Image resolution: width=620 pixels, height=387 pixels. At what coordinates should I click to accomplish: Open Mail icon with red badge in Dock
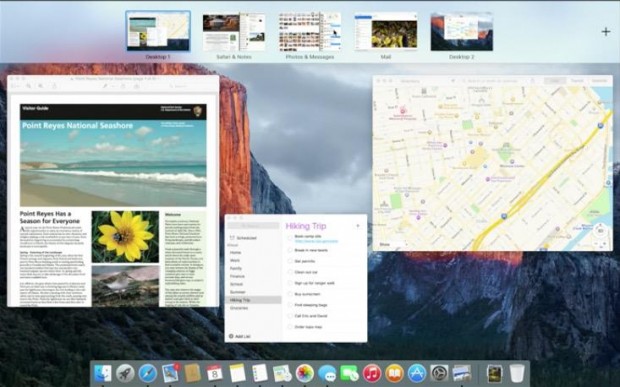[170, 373]
